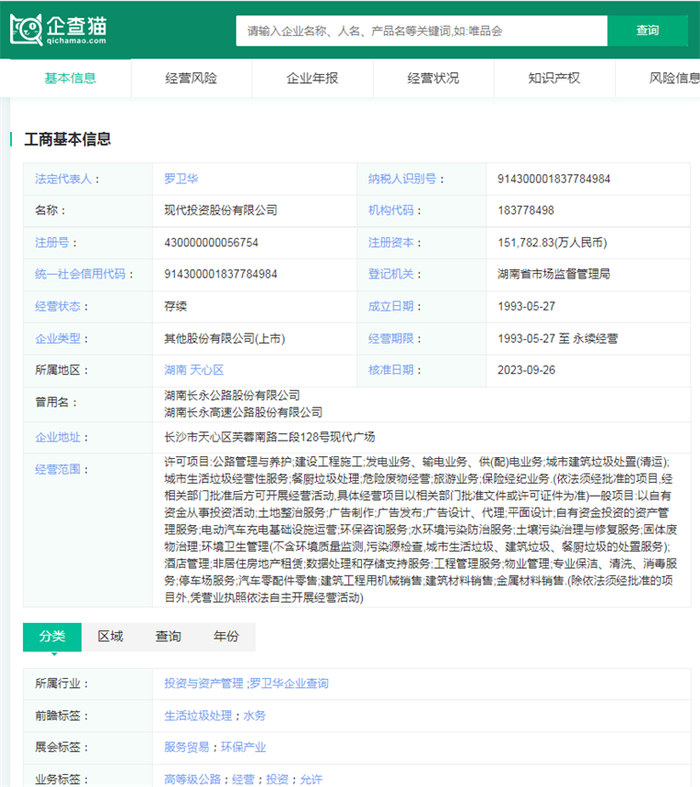Open the 风险信息 tab
This screenshot has height=787, width=700.
pos(673,78)
